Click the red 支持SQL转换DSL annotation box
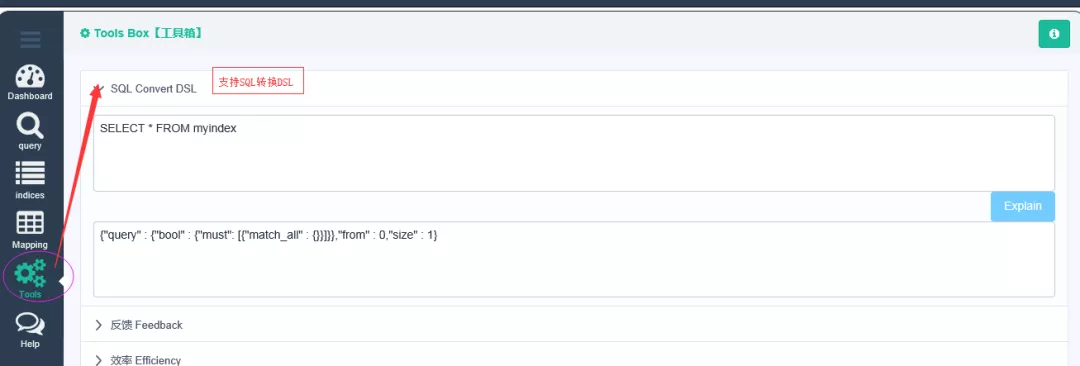Viewport: 1080px width, 366px height. pyautogui.click(x=258, y=82)
